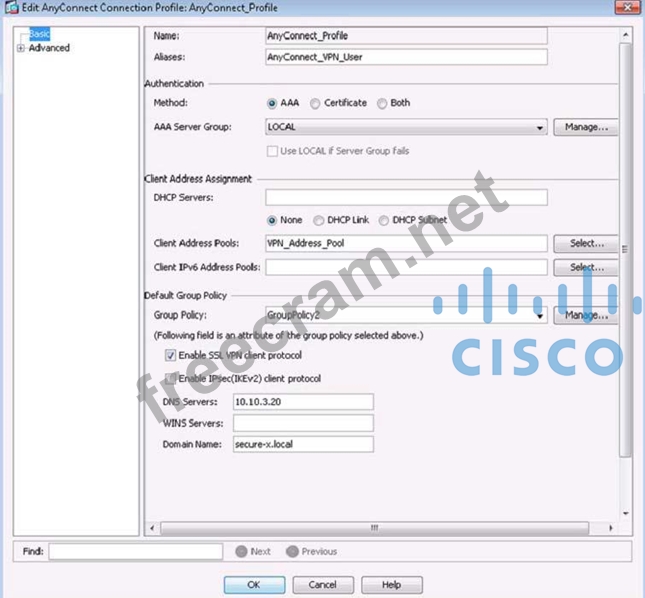Click the DNS Servers input field
The image size is (645, 598).
[x=302, y=402]
